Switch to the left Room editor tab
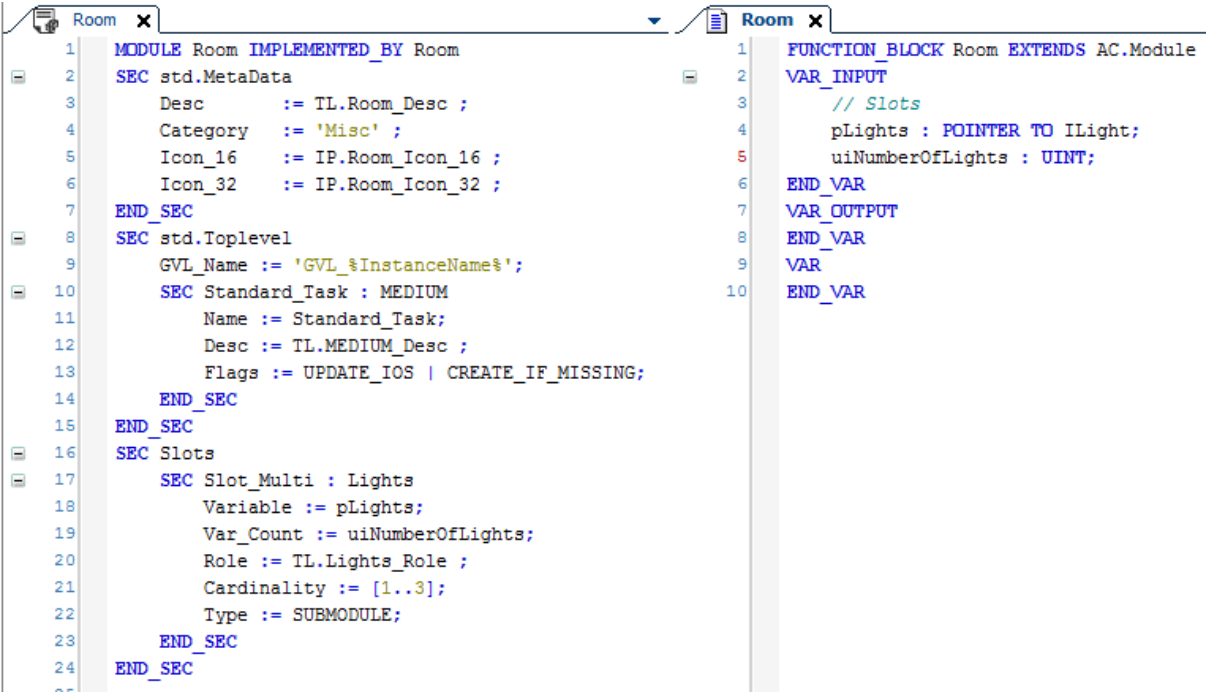The height and width of the screenshot is (693, 1207). click(94, 18)
